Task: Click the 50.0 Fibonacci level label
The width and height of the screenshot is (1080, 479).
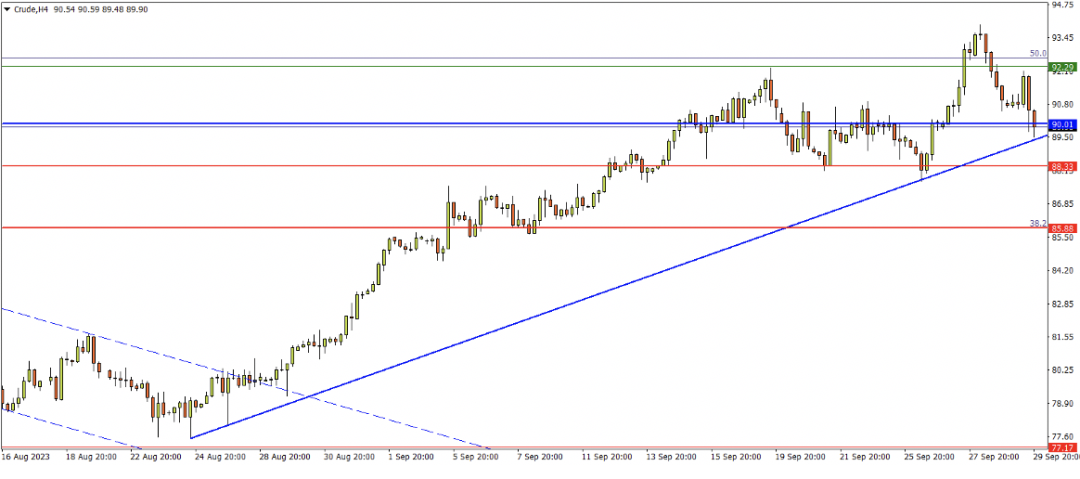Action: point(1037,54)
